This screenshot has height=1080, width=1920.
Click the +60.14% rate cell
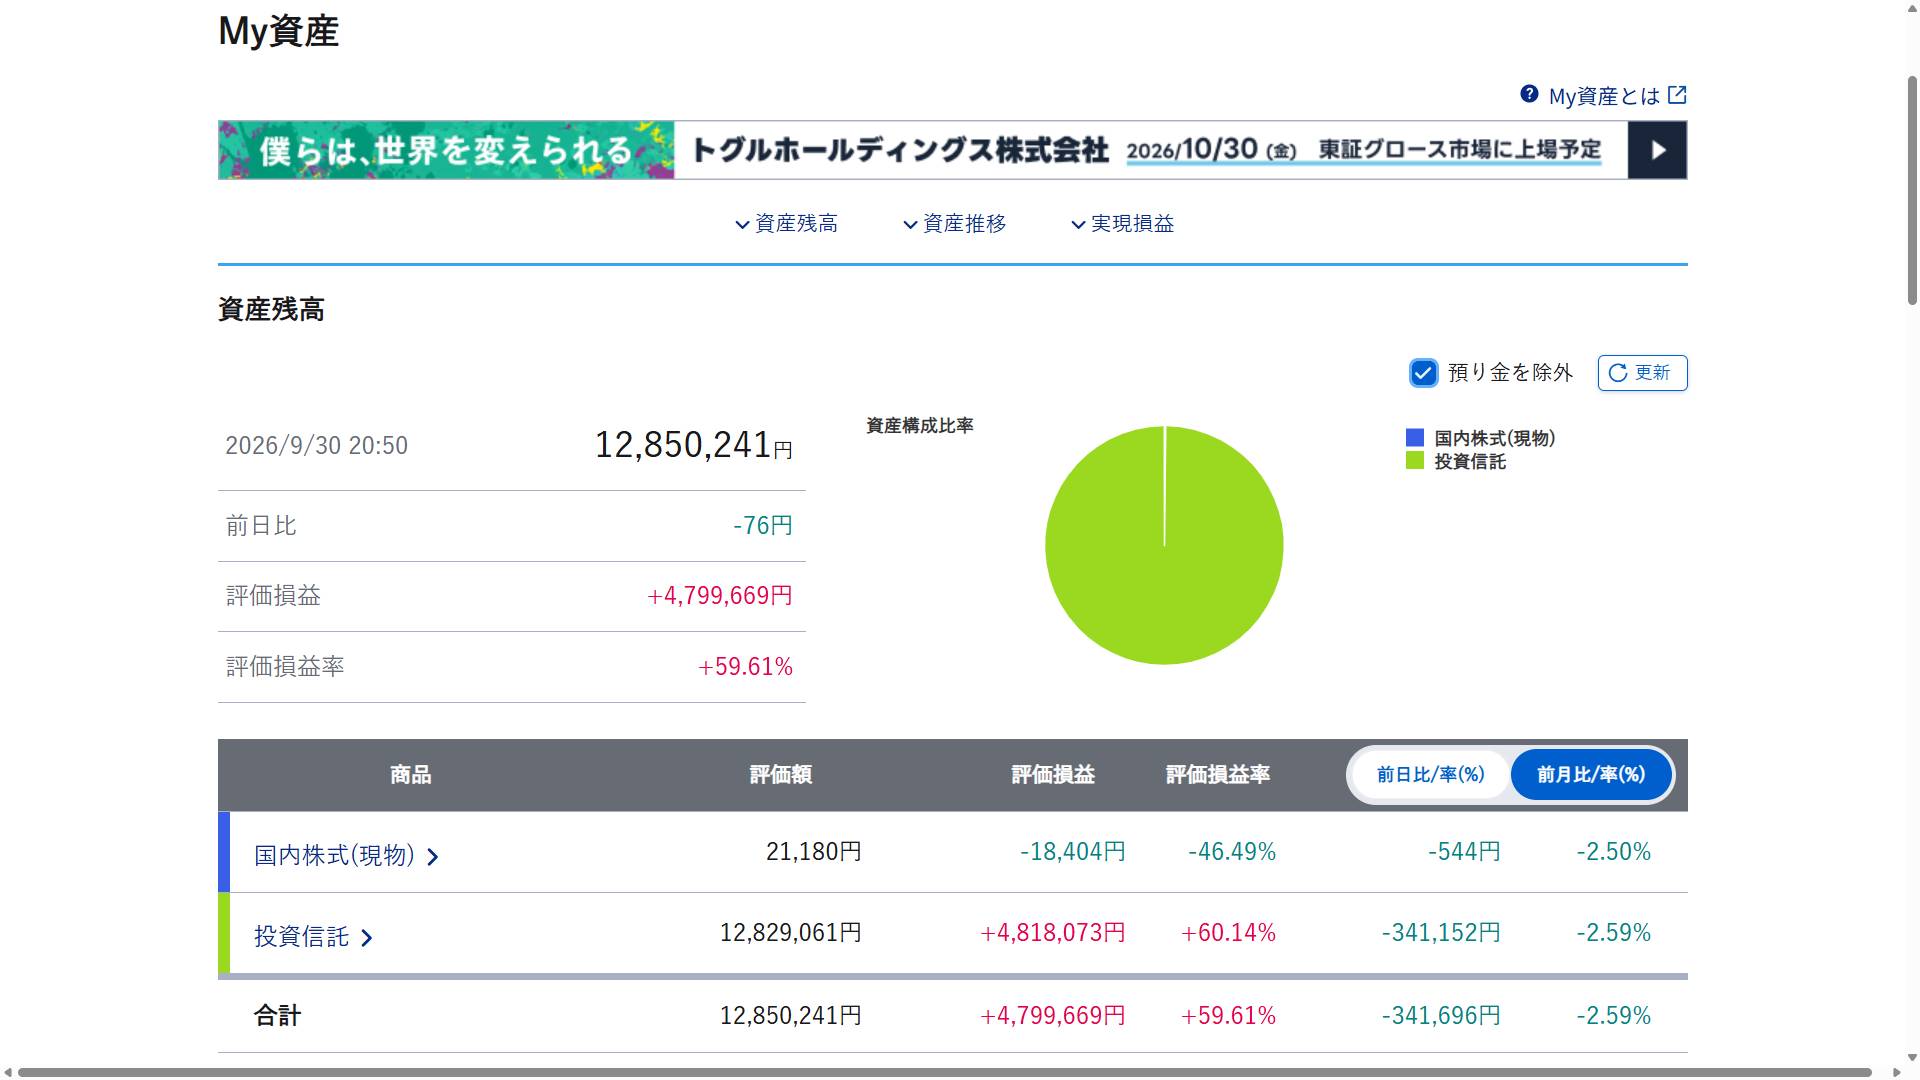1228,933
